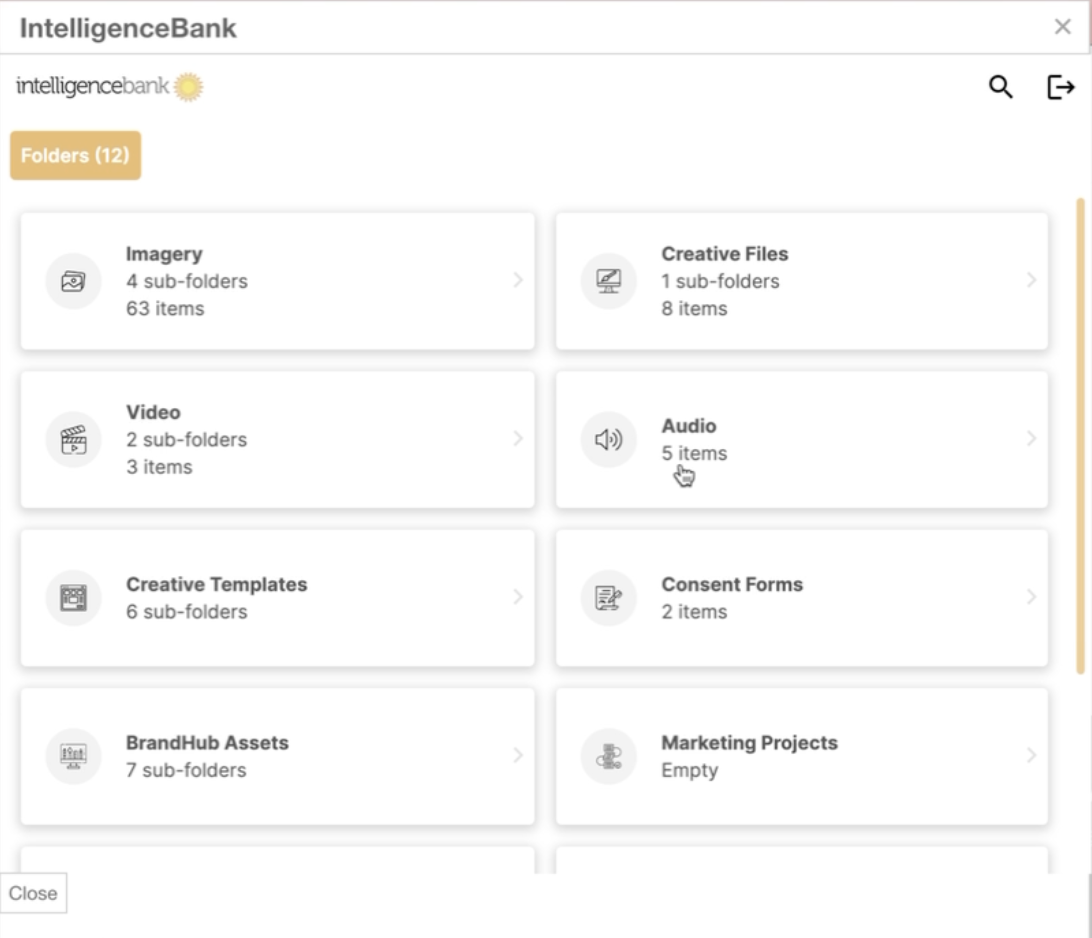Image resolution: width=1092 pixels, height=938 pixels.
Task: Click the Marketing Projects folder icon
Action: pyautogui.click(x=608, y=756)
